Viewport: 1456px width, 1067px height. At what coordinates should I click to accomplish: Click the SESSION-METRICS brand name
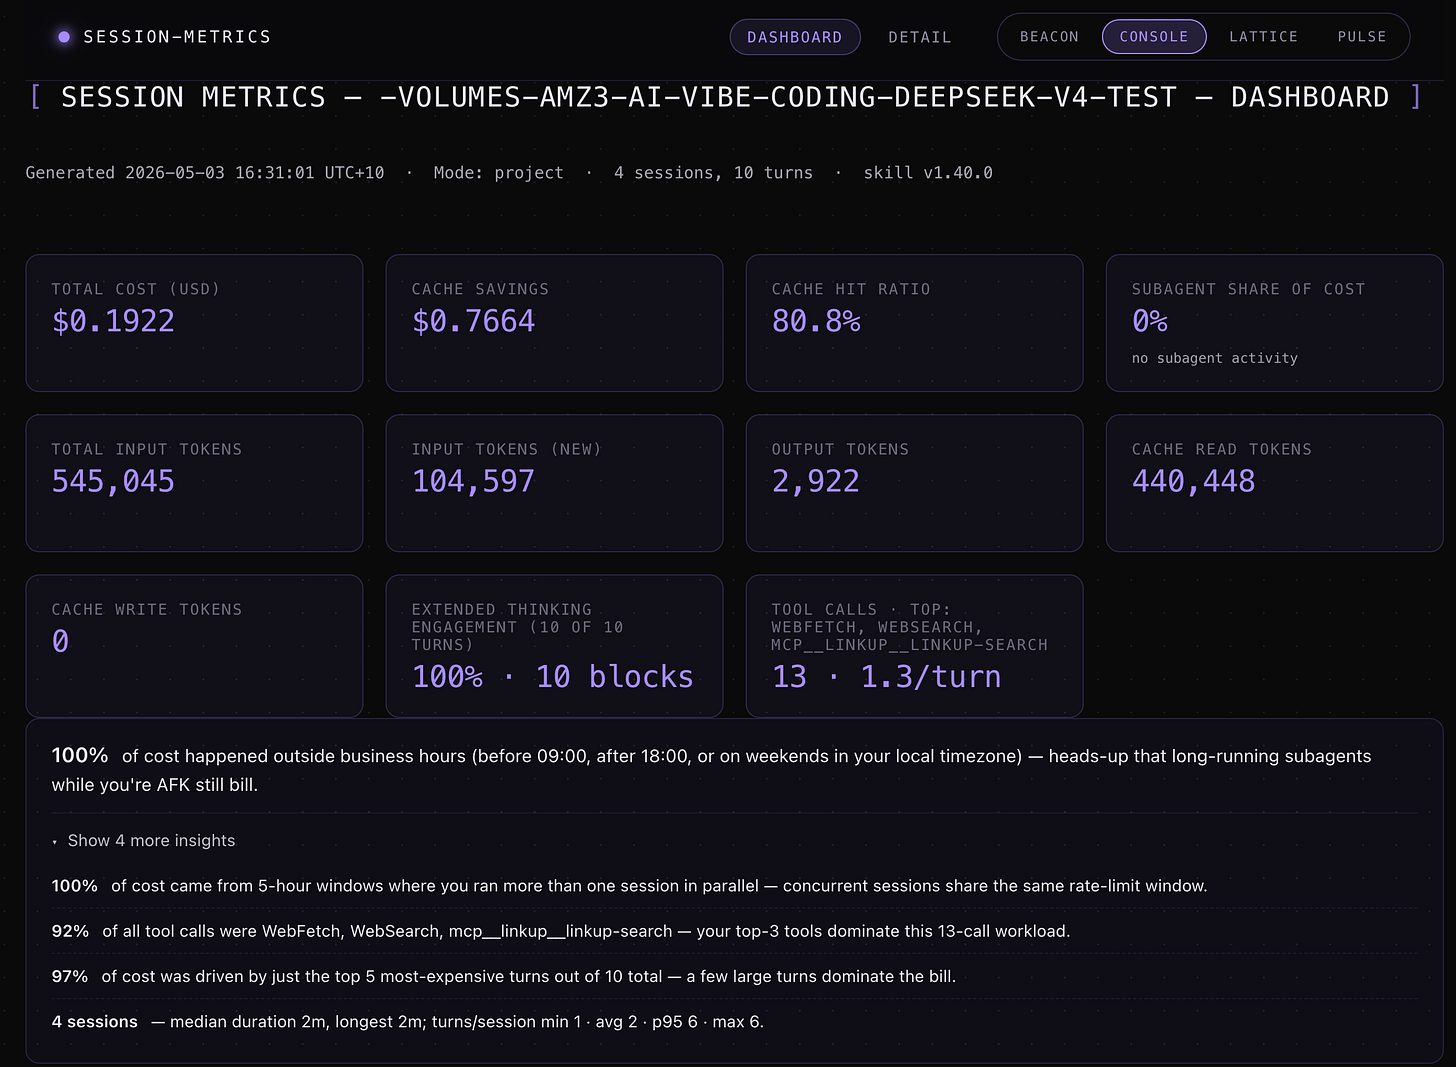click(x=177, y=37)
